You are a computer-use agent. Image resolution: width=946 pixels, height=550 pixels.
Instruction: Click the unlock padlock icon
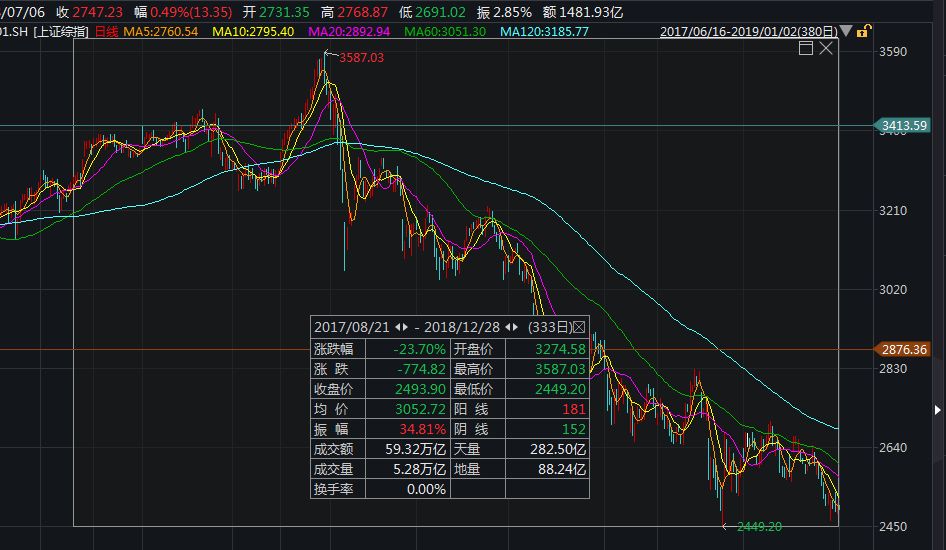[x=864, y=31]
